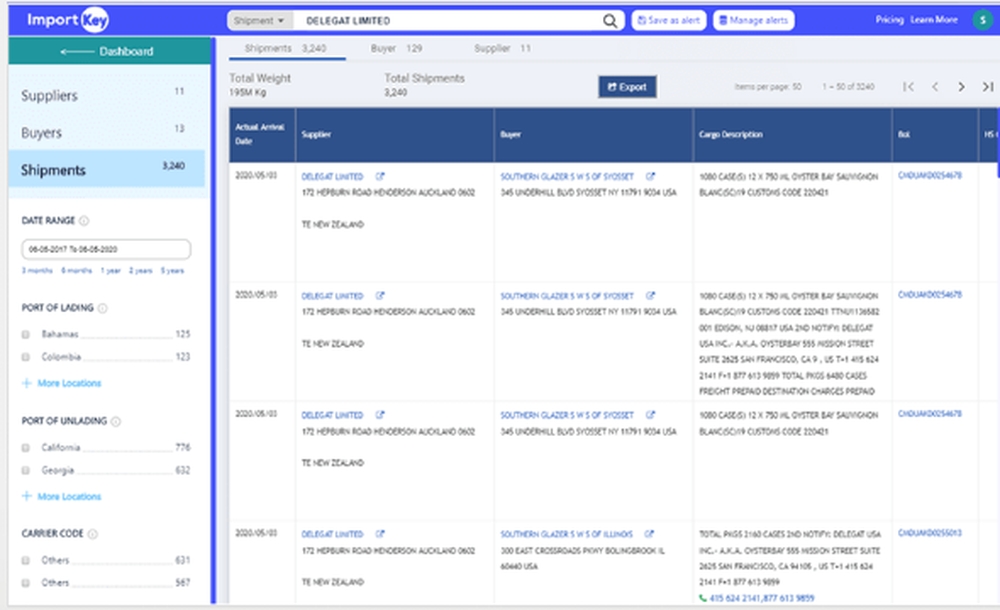Click the DELEGAT LIMITED search field

(x=446, y=21)
